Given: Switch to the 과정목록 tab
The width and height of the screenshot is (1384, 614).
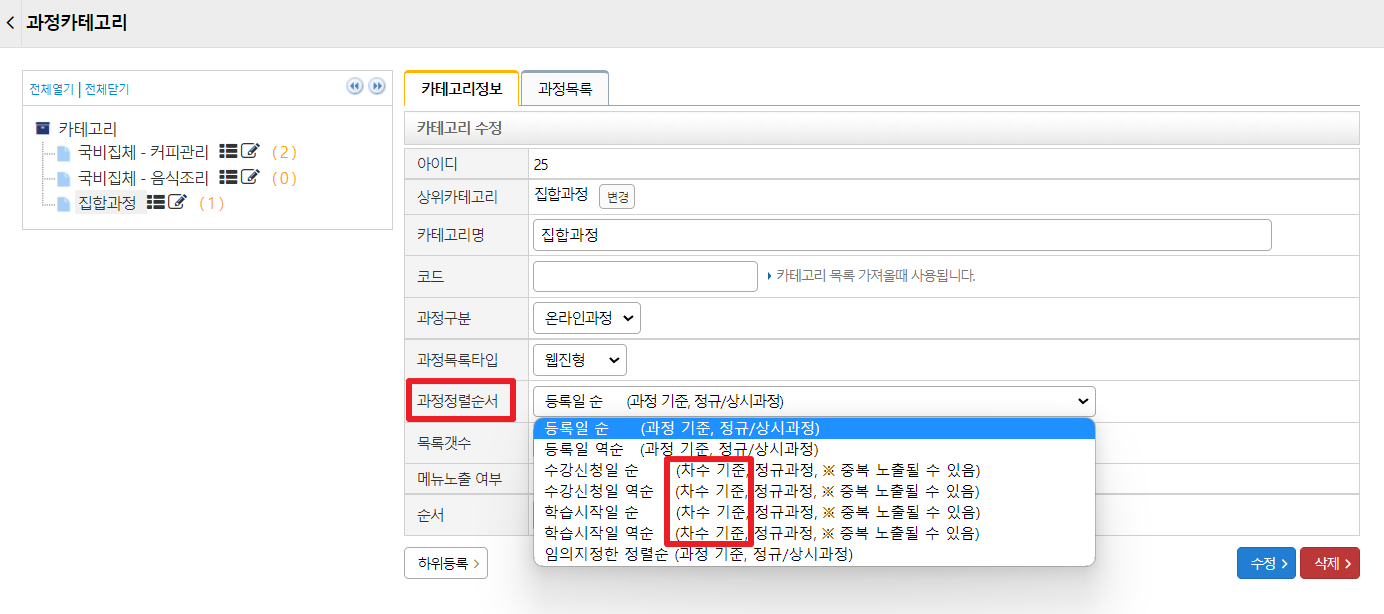Looking at the screenshot, I should click(x=564, y=89).
